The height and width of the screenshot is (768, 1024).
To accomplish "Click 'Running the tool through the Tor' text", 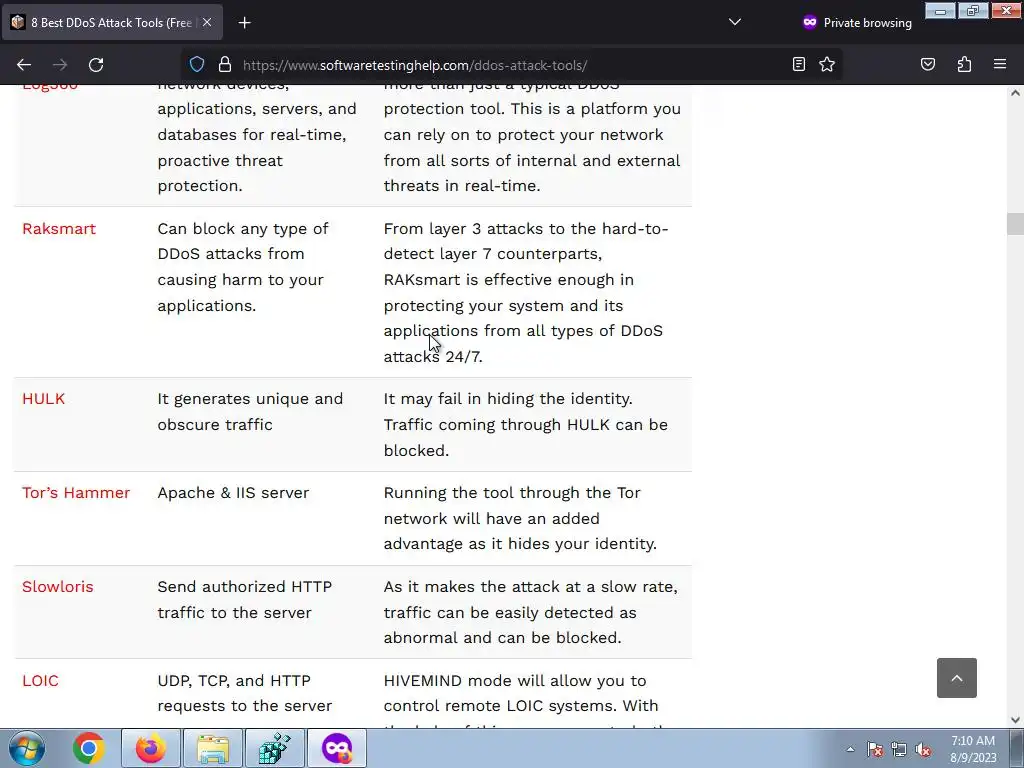I will pos(512,493).
